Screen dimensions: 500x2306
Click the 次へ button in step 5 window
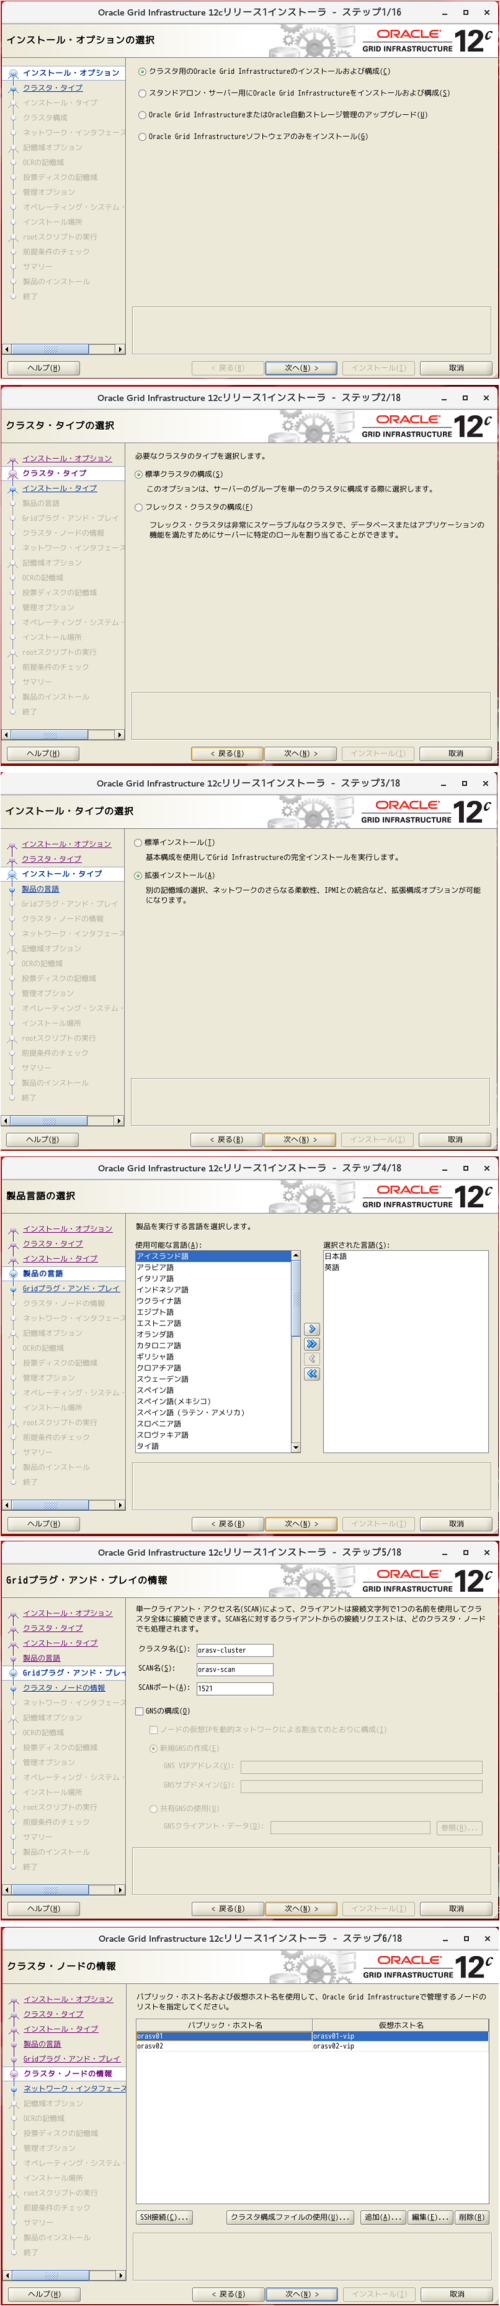[301, 1908]
